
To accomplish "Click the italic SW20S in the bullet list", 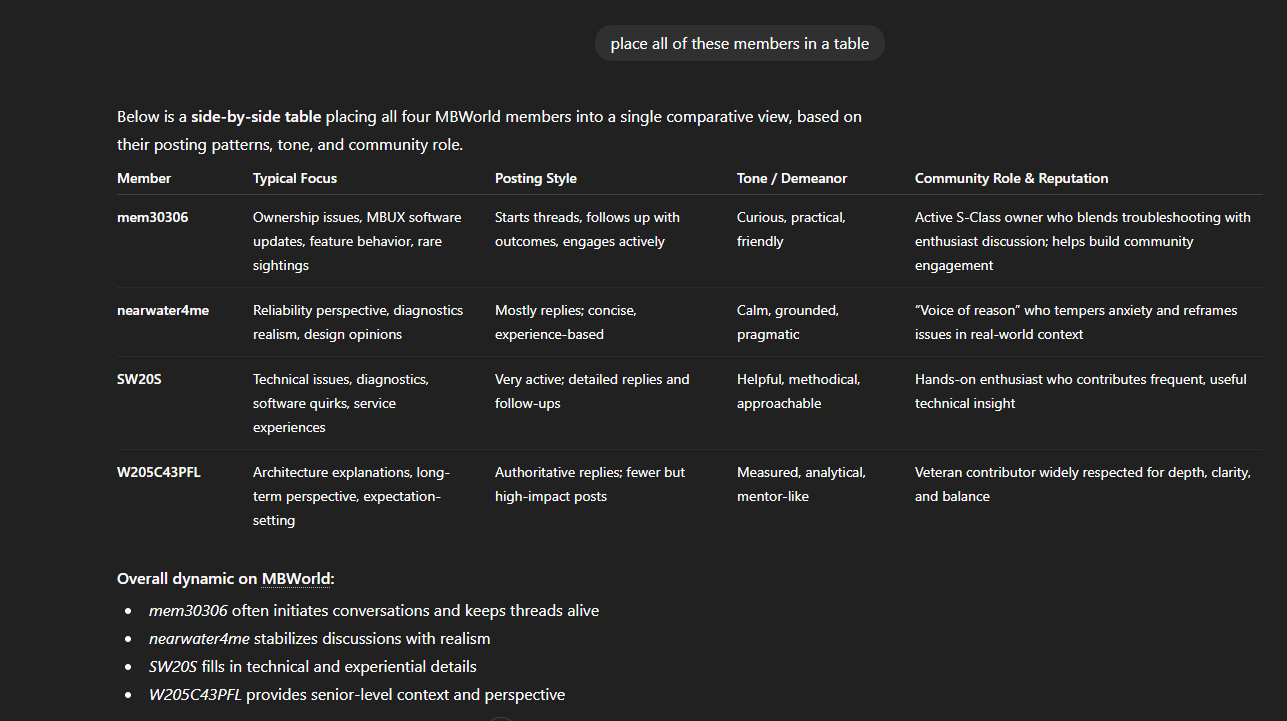I will click(174, 666).
